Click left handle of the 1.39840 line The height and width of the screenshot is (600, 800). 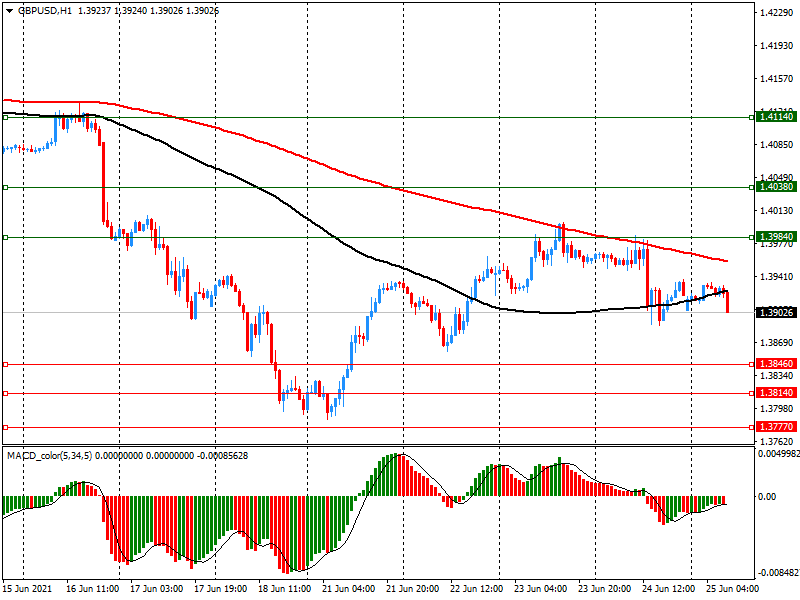pyautogui.click(x=6, y=238)
